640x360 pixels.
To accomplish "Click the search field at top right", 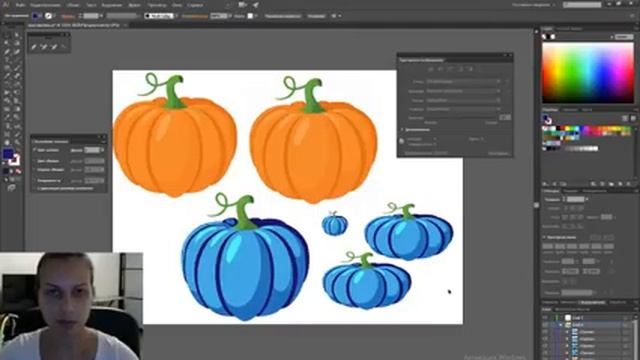I will [x=582, y=5].
